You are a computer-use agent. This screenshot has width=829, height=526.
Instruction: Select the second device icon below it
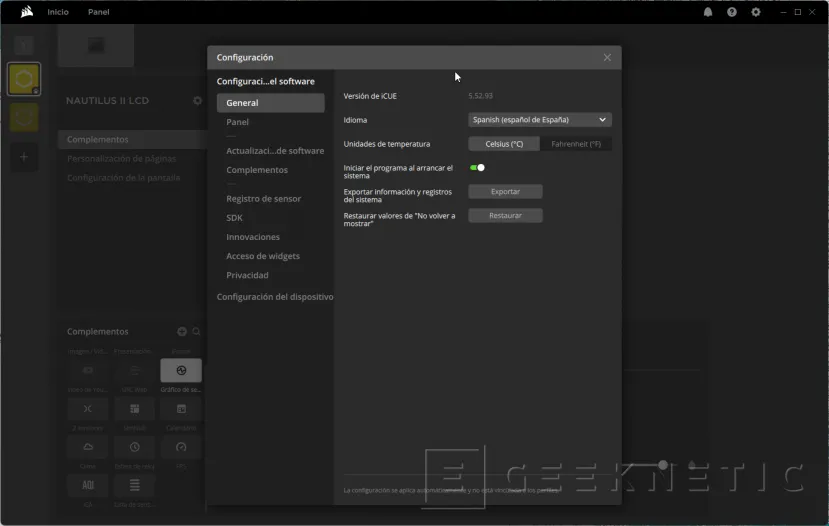(x=24, y=117)
